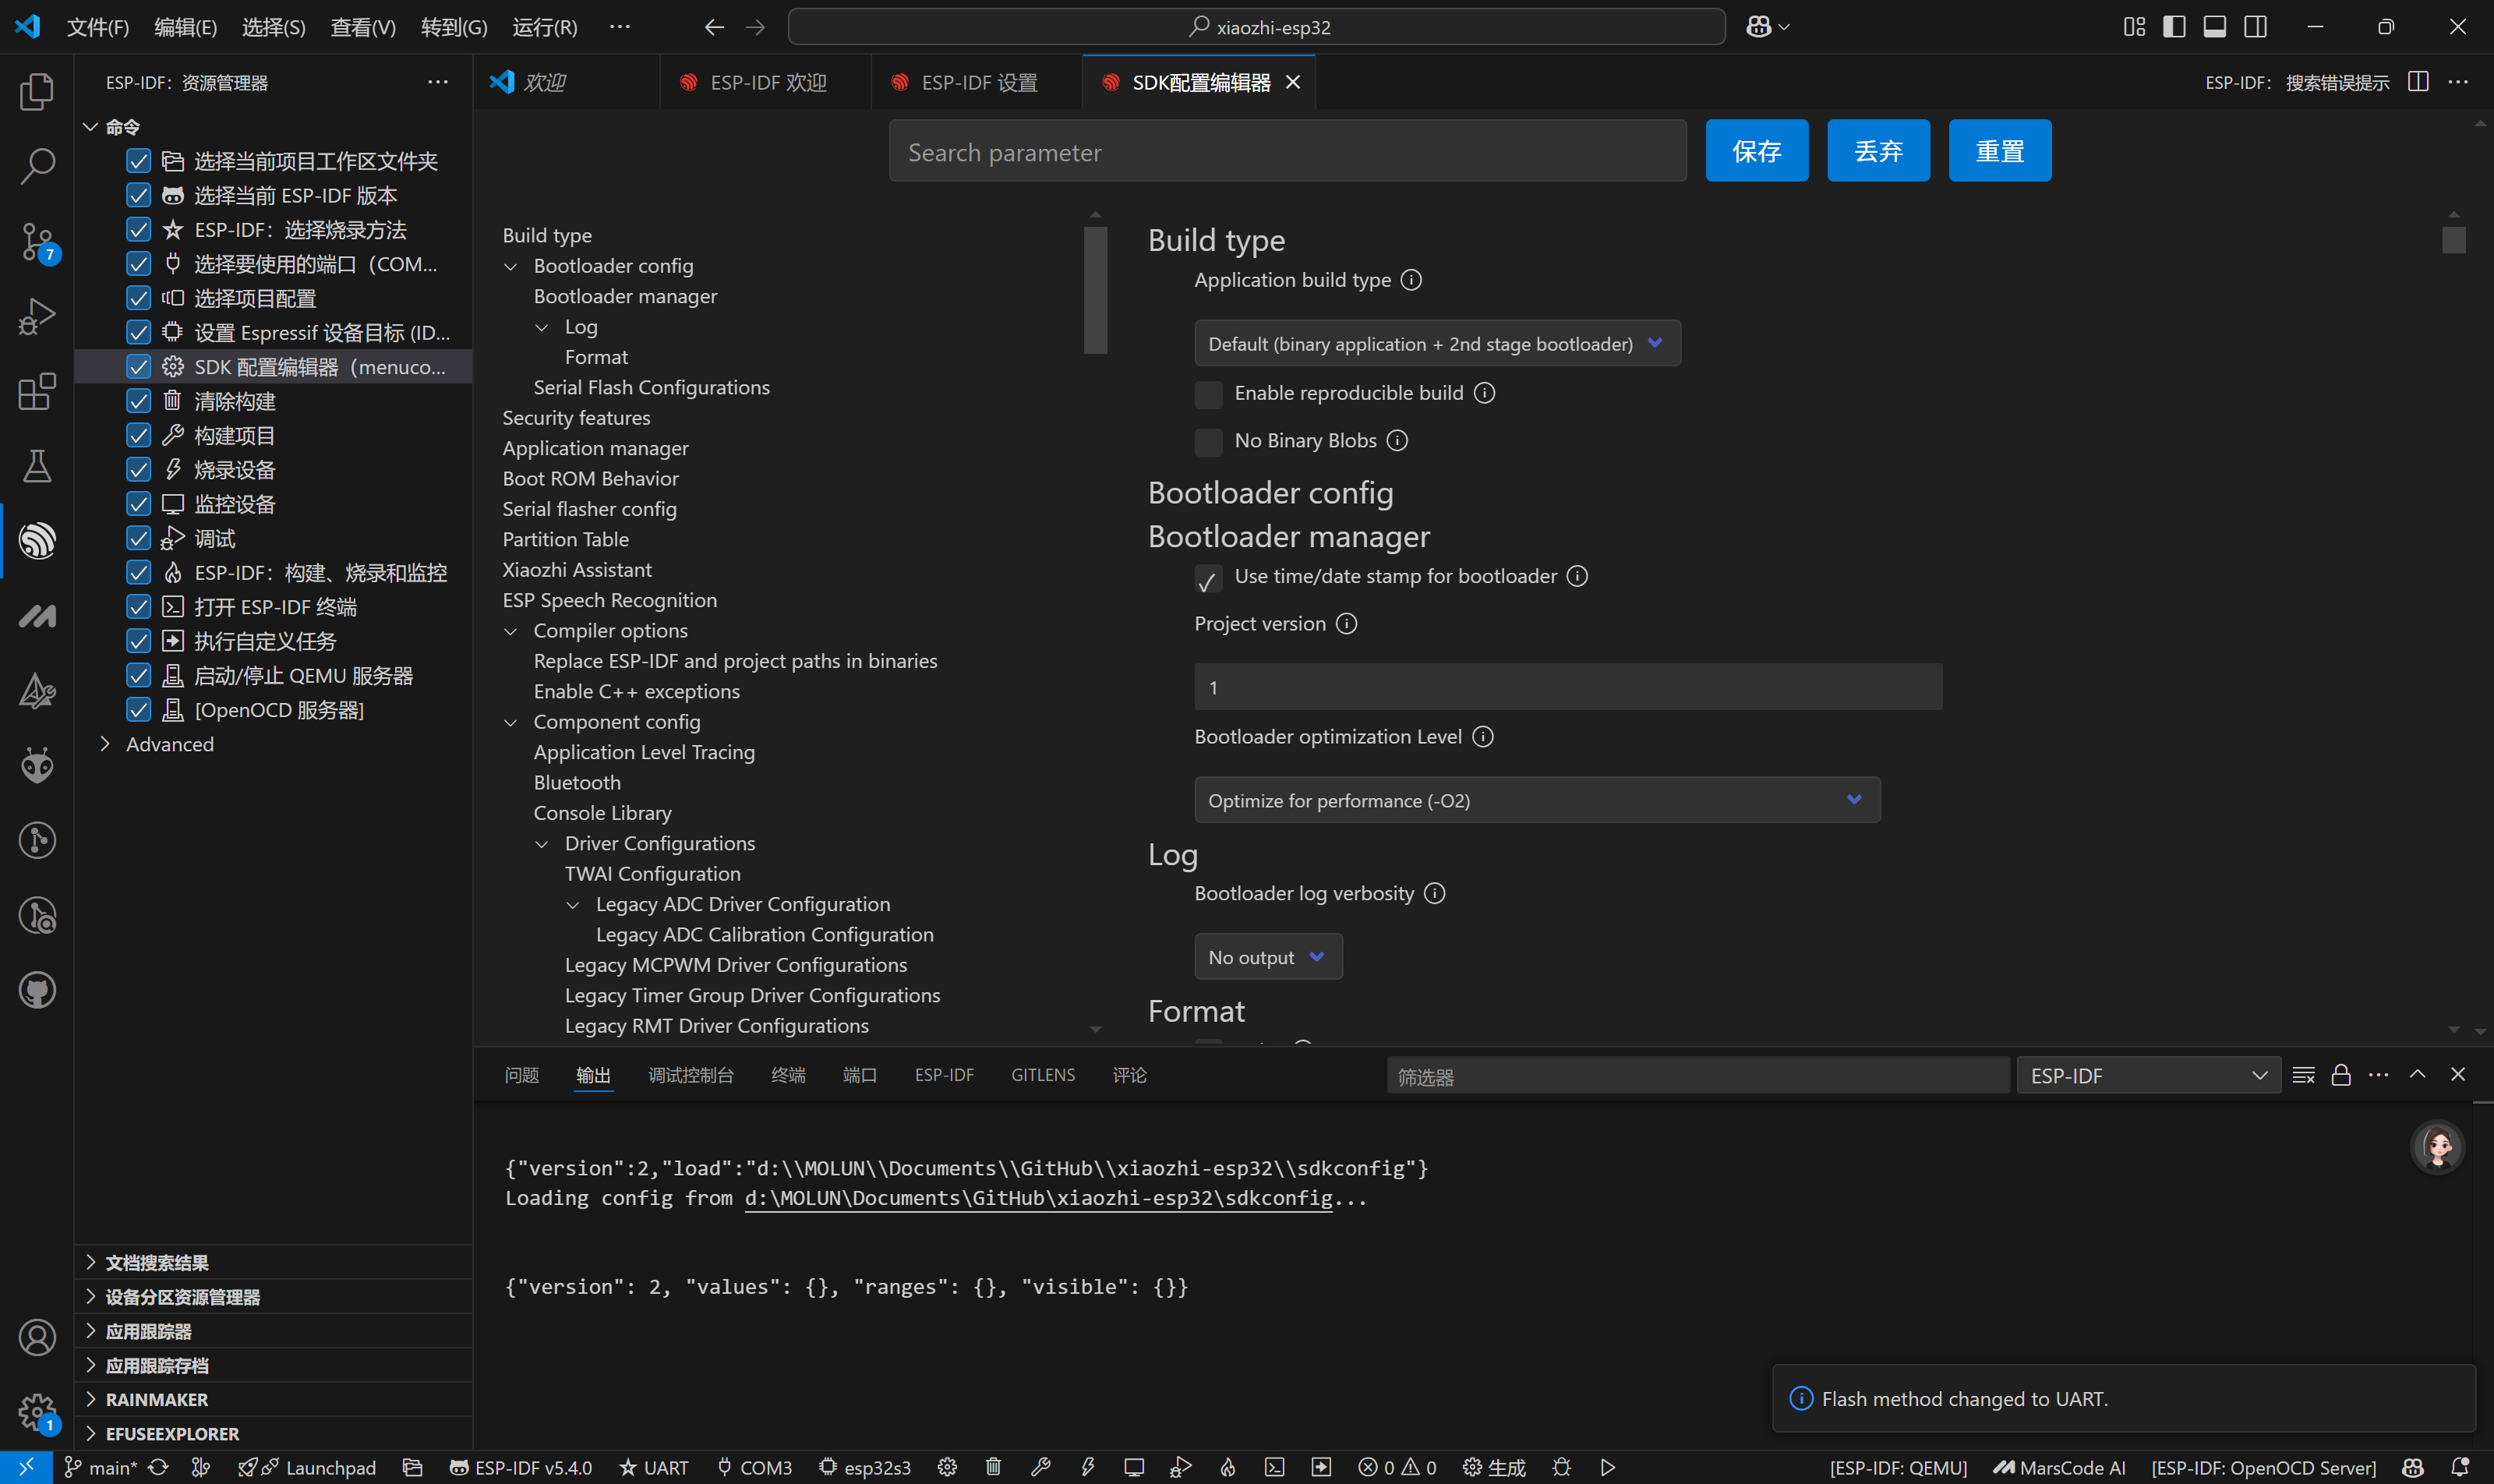Click the 重置 reset button
Viewport: 2494px width, 1484px height.
coord(1999,151)
